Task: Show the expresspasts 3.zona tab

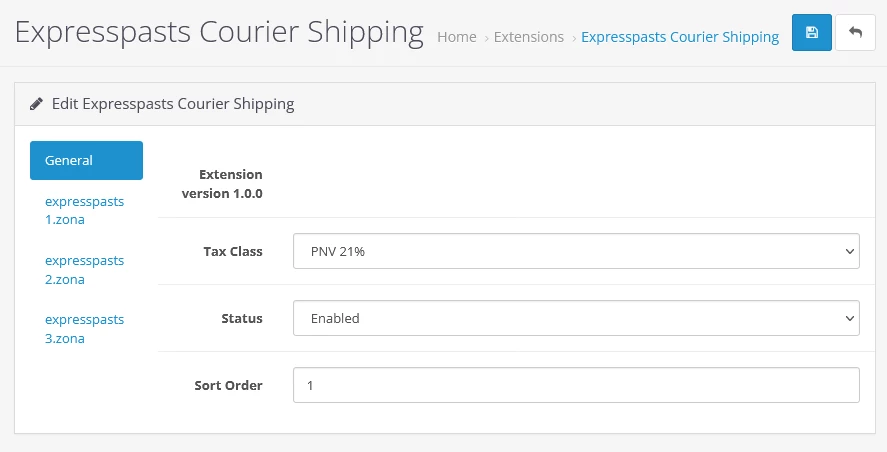Action: coord(84,328)
